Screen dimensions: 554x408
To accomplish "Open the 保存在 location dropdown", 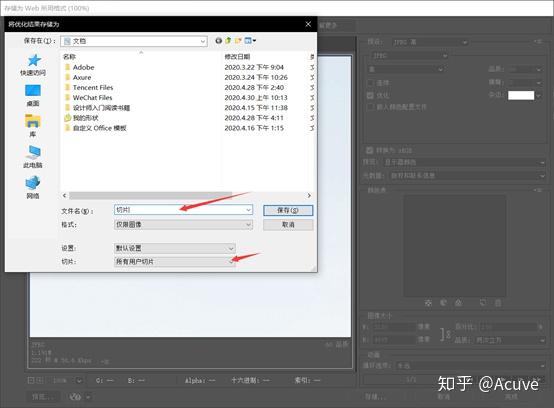I will (134, 41).
